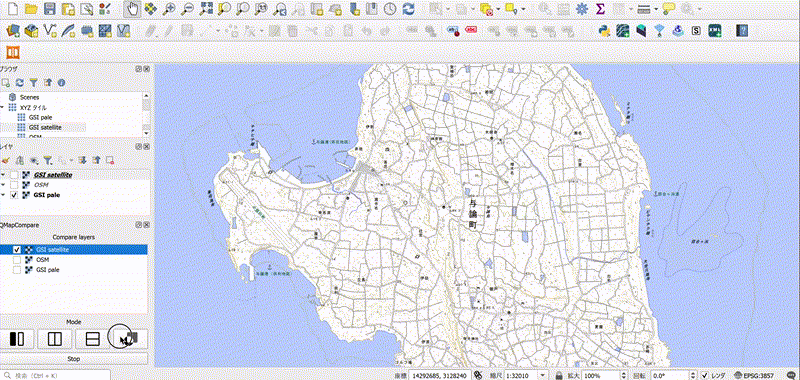The width and height of the screenshot is (800, 380).
Task: Zoom to full extent
Action: click(206, 9)
